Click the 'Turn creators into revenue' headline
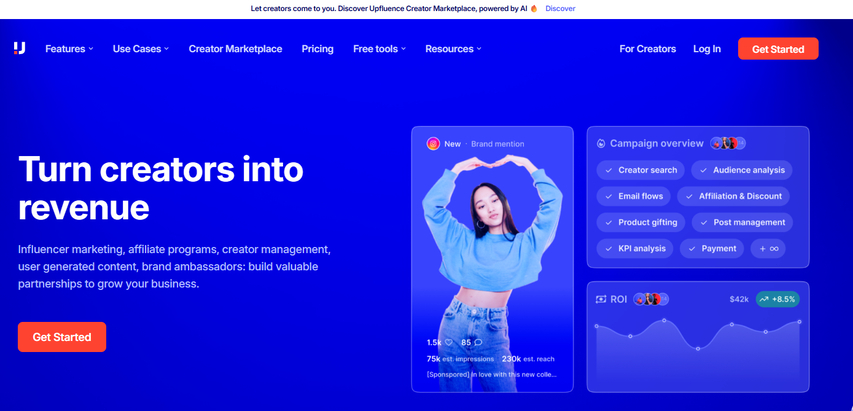Screen dimensions: 853x411 (160, 188)
